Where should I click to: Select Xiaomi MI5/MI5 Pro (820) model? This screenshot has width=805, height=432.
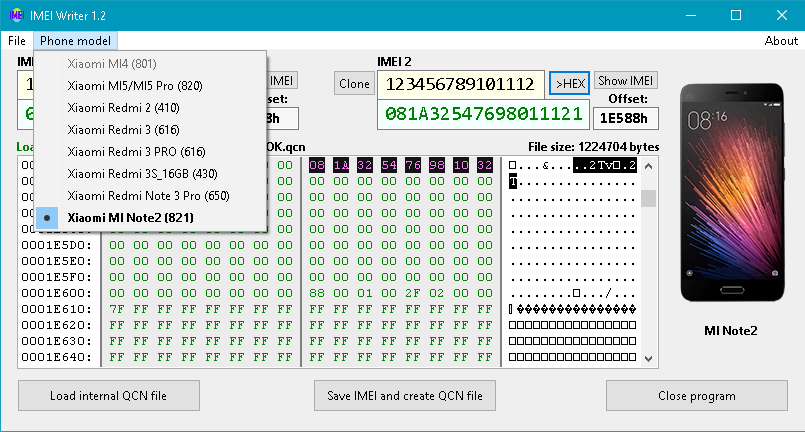coord(135,85)
